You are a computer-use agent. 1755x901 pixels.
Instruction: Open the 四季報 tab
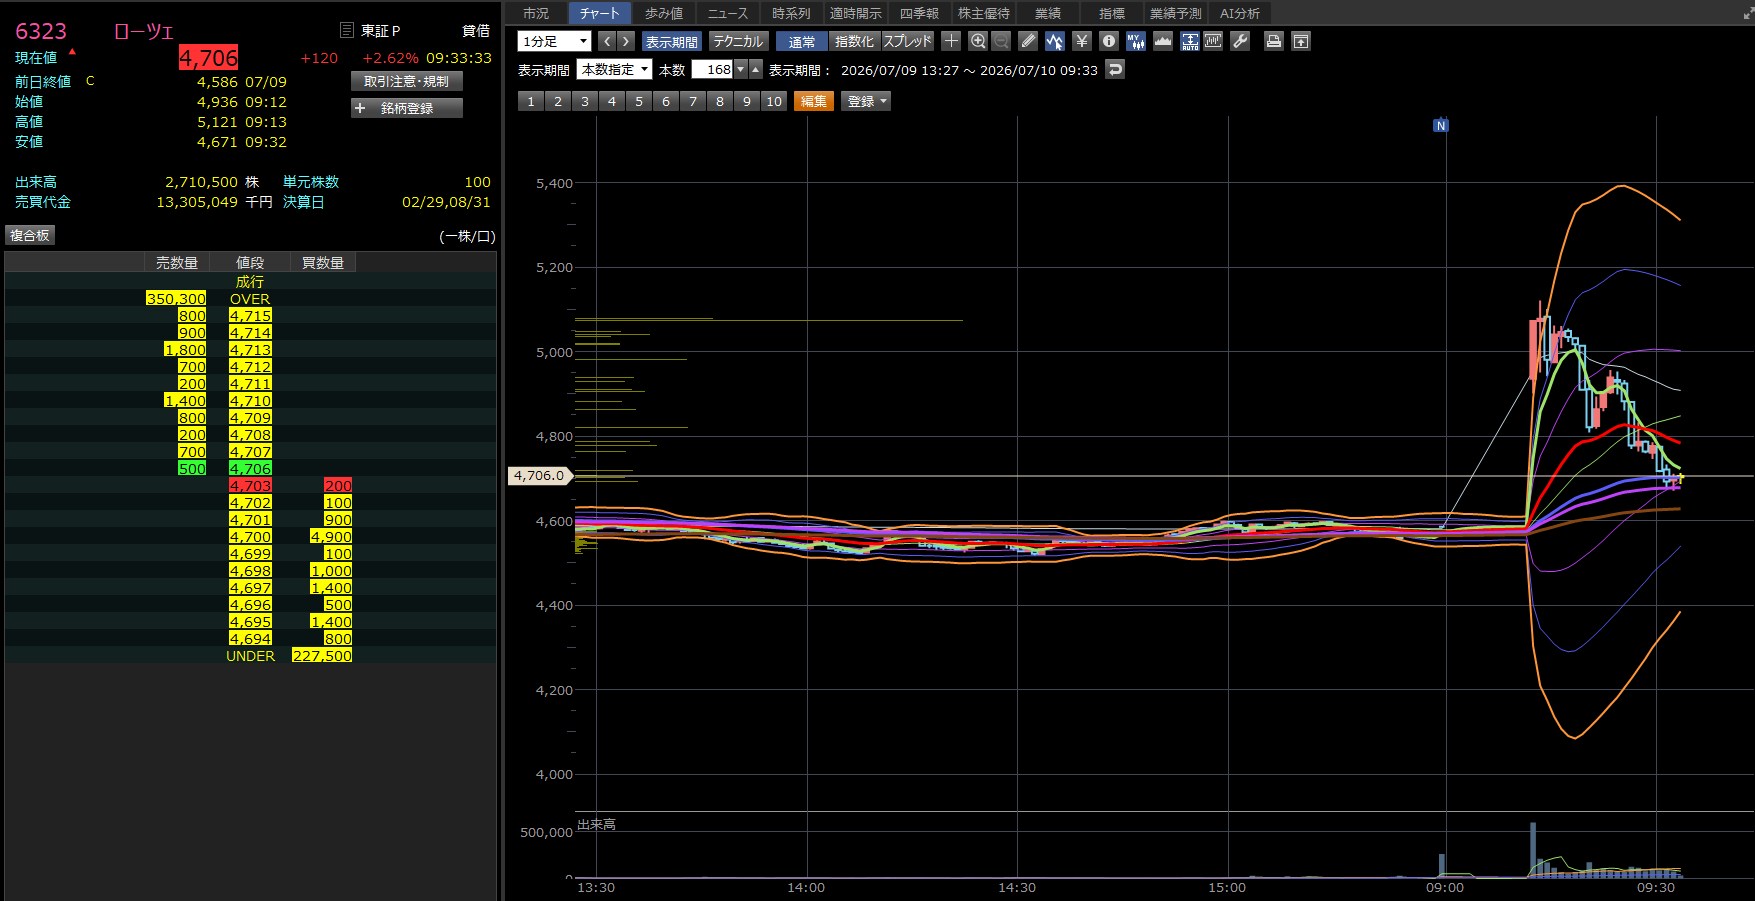click(x=919, y=13)
